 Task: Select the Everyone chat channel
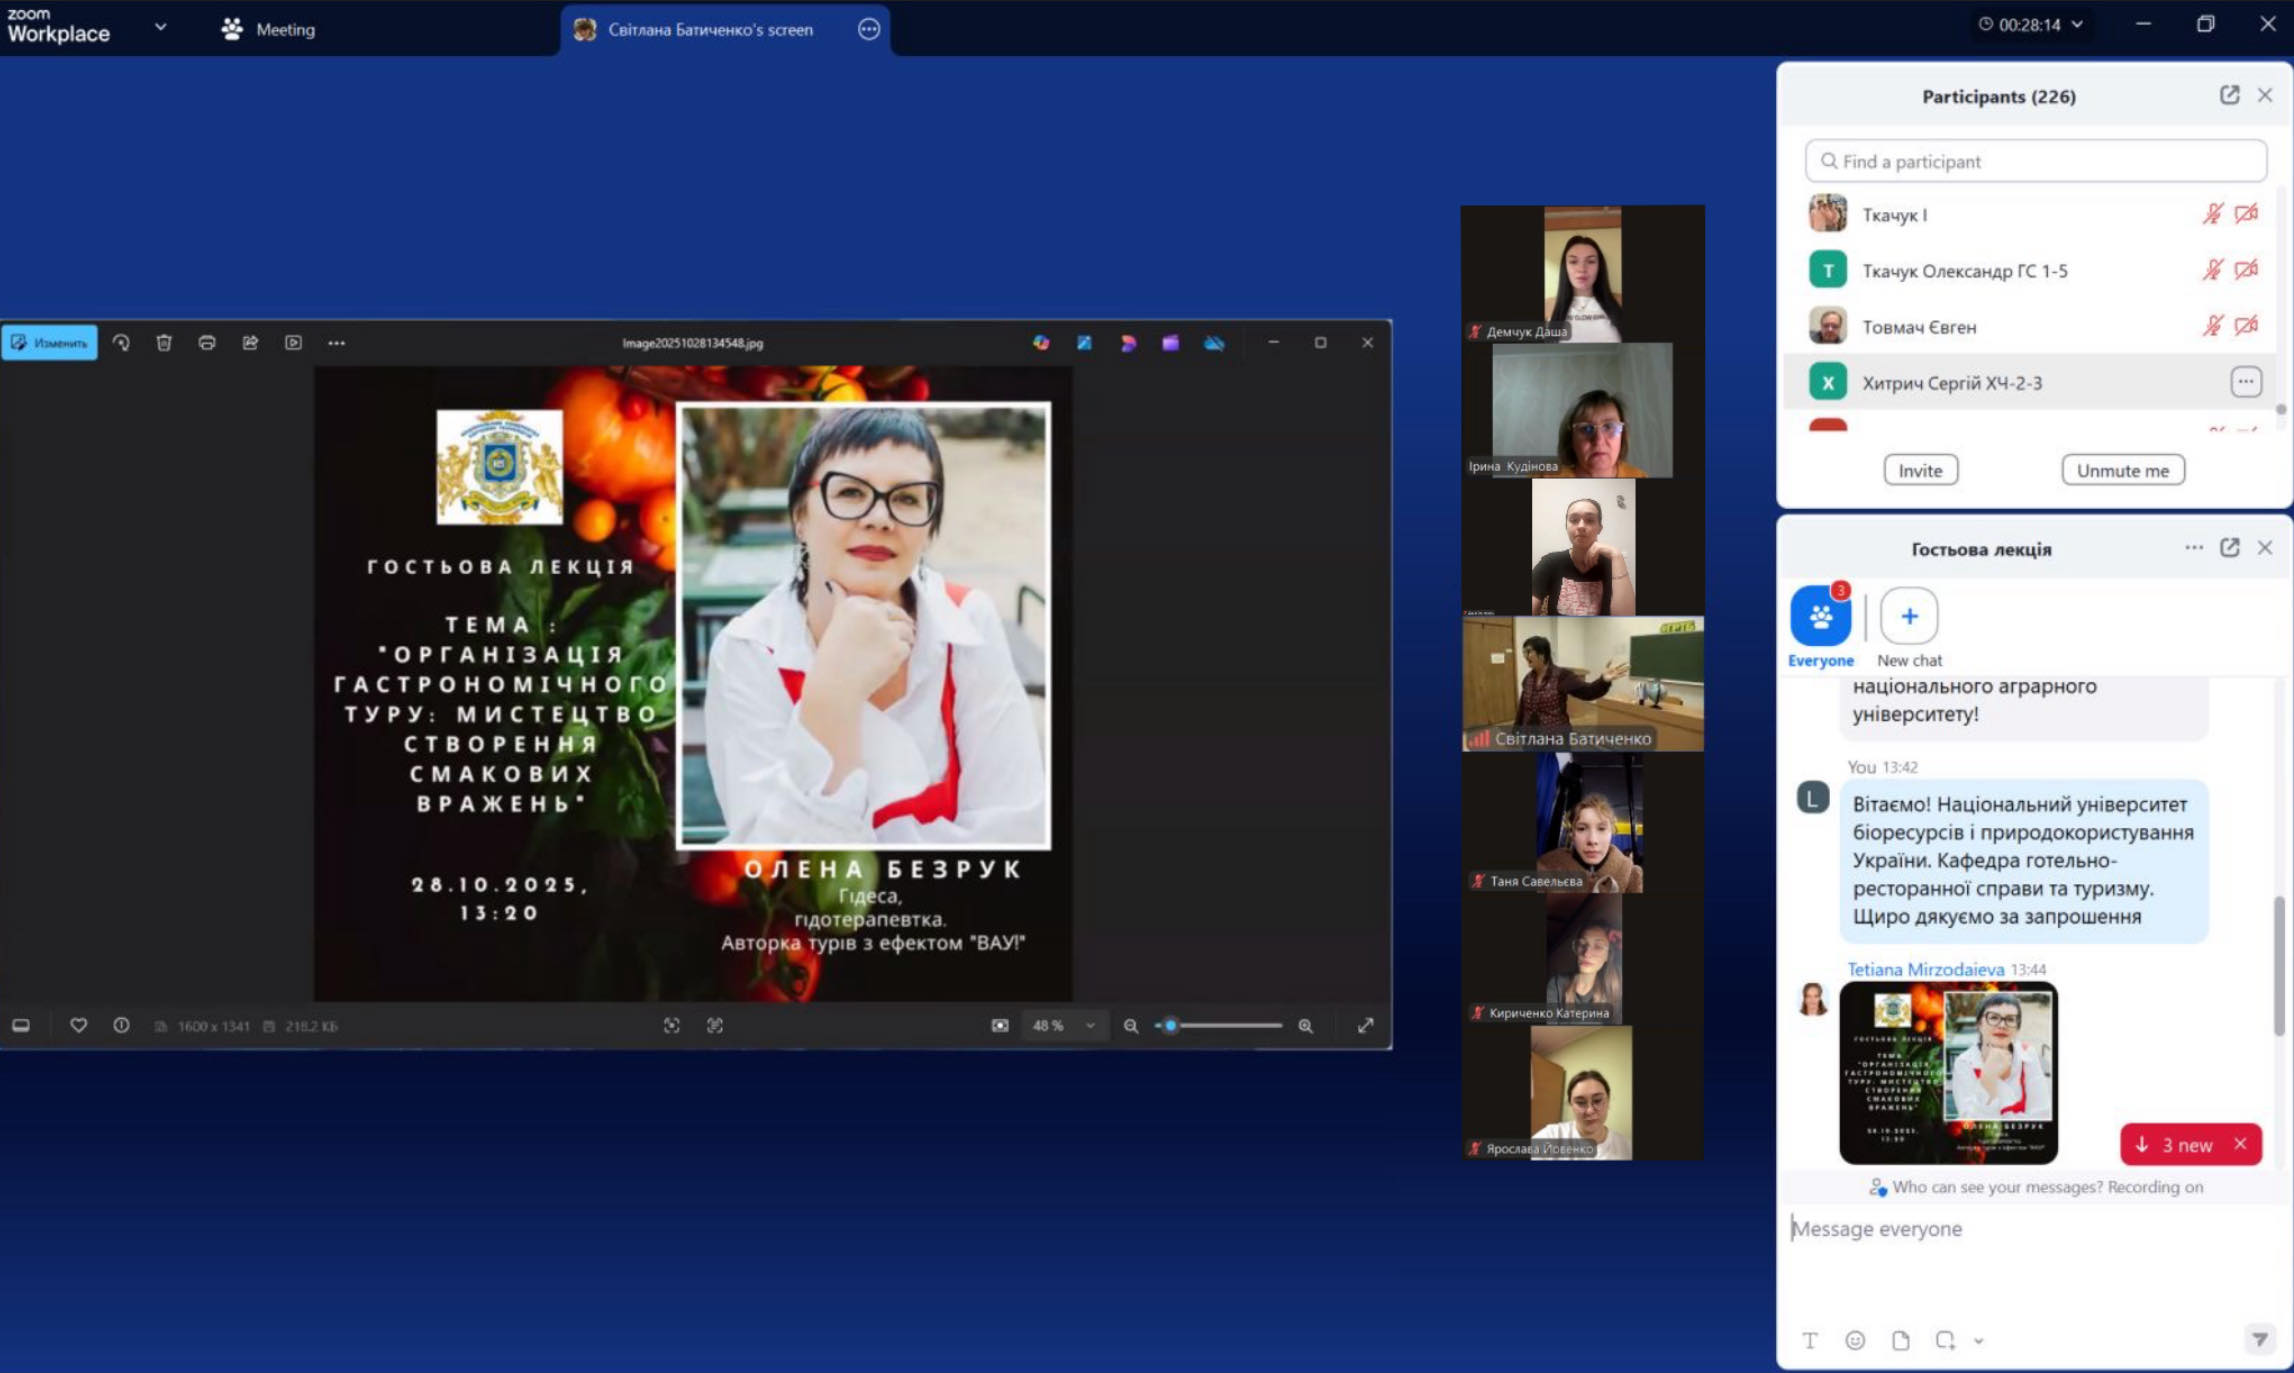coord(1820,617)
